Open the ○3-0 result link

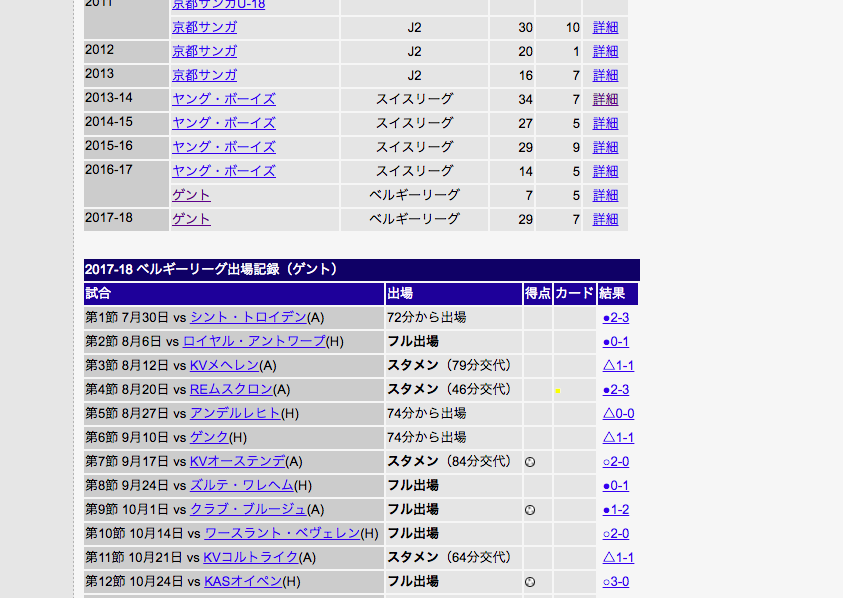(x=616, y=582)
